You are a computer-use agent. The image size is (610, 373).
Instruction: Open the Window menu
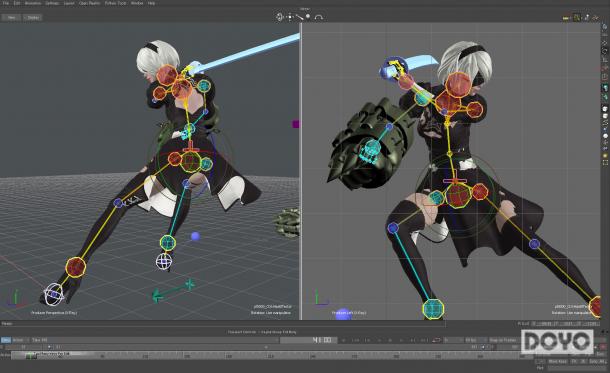click(137, 3)
